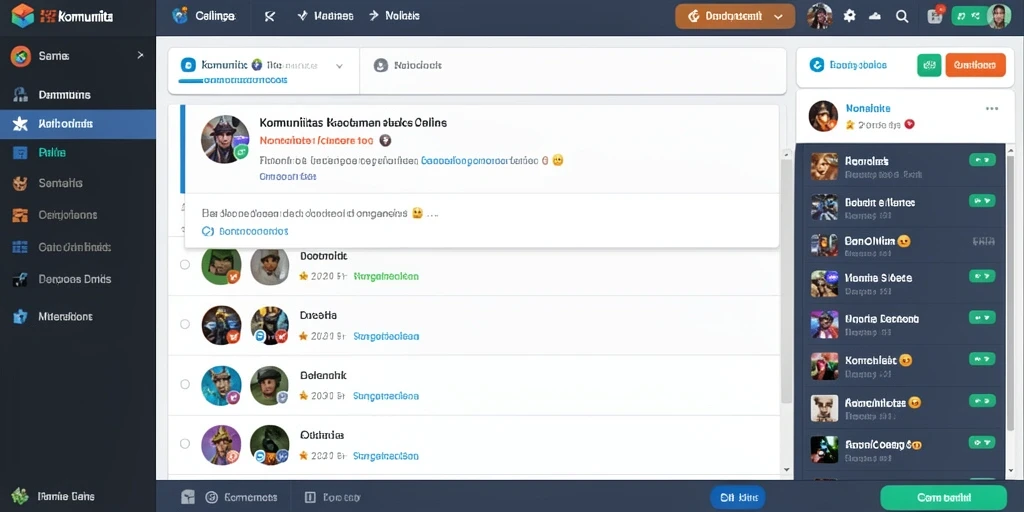Click the K icon in top bar
Viewport: 1024px width, 512px height.
click(x=270, y=16)
